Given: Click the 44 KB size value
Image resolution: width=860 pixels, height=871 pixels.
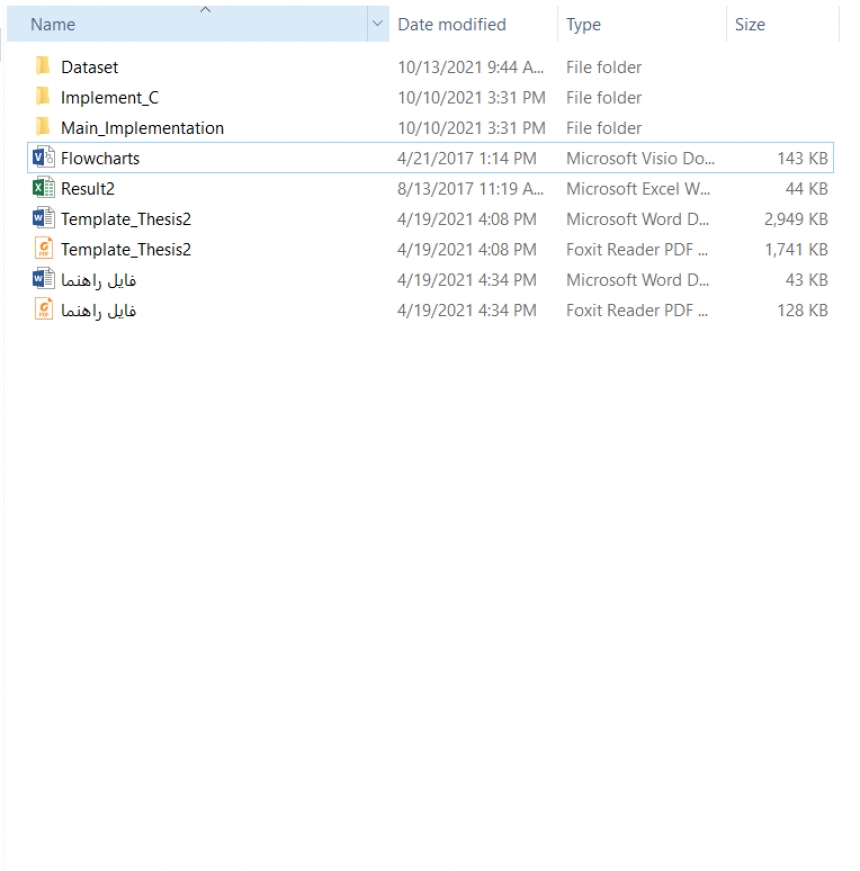Looking at the screenshot, I should tap(806, 189).
